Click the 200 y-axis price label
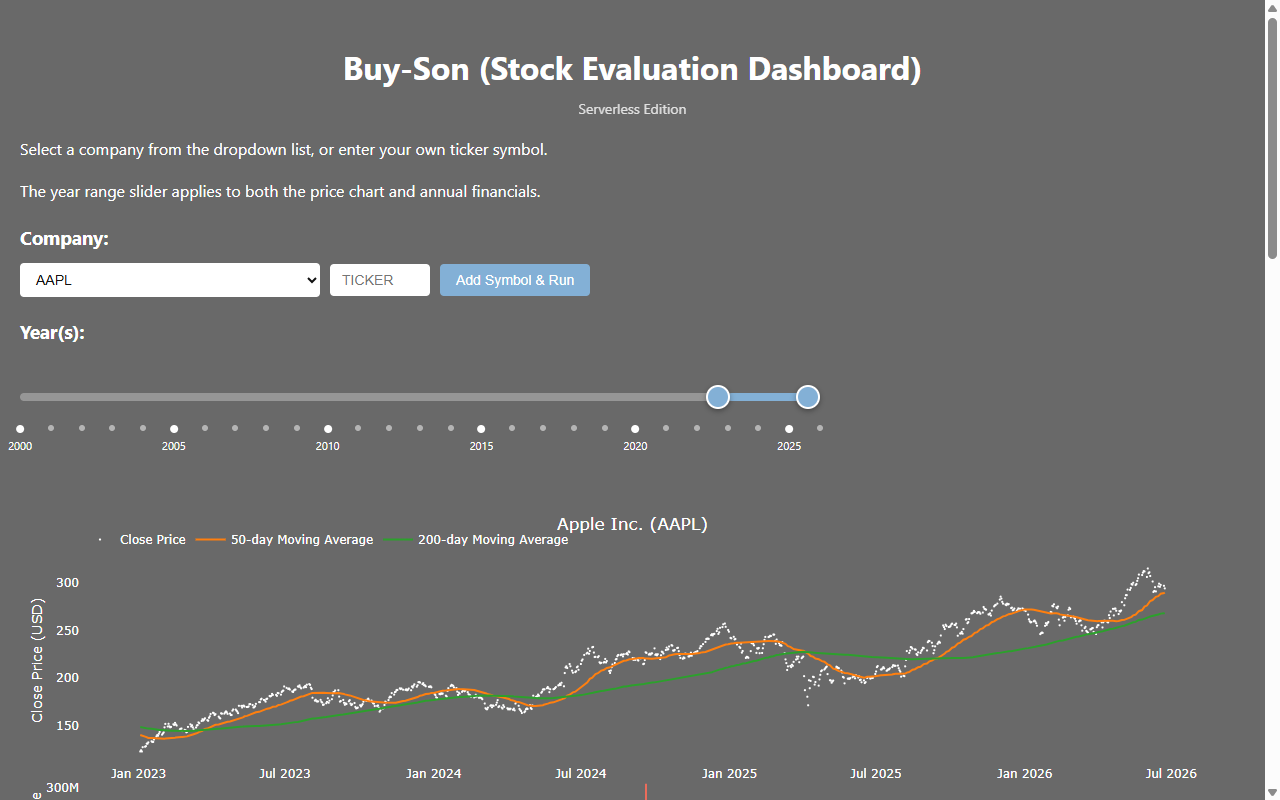This screenshot has height=800, width=1280. pos(68,677)
